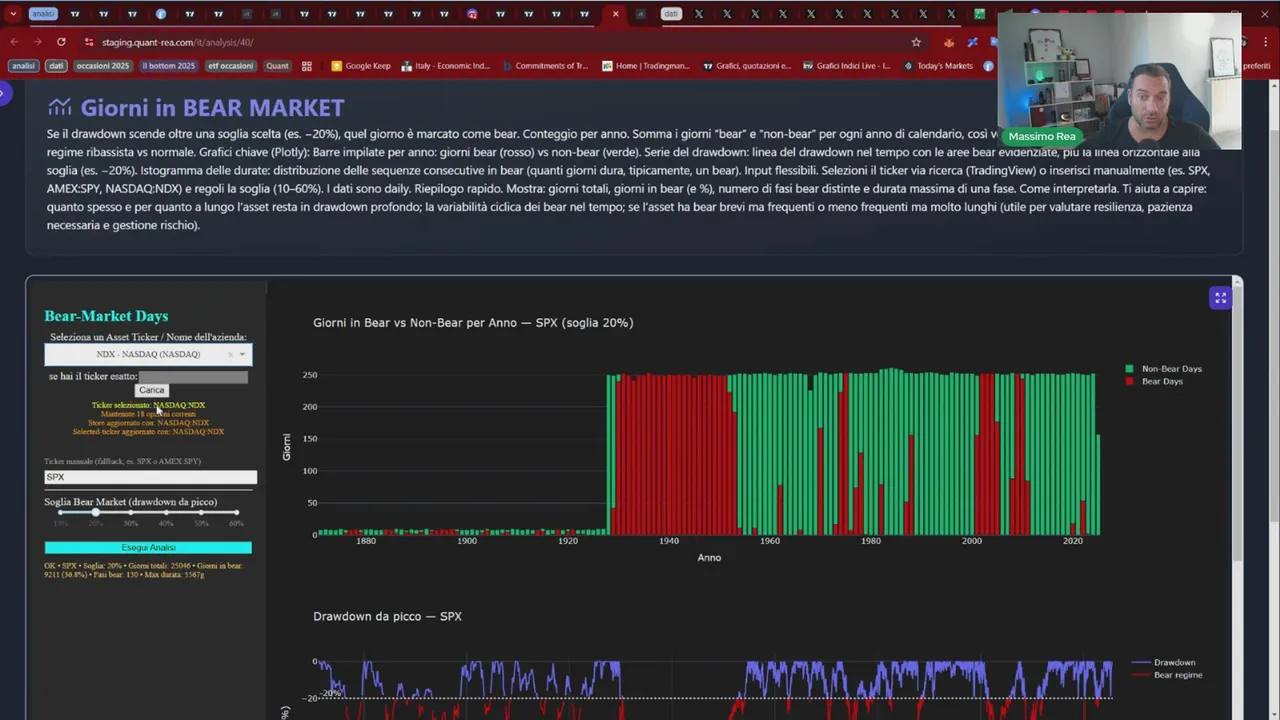Open 'etf occasioni' bookmark folder
Viewport: 1280px width, 720px height.
coord(231,66)
